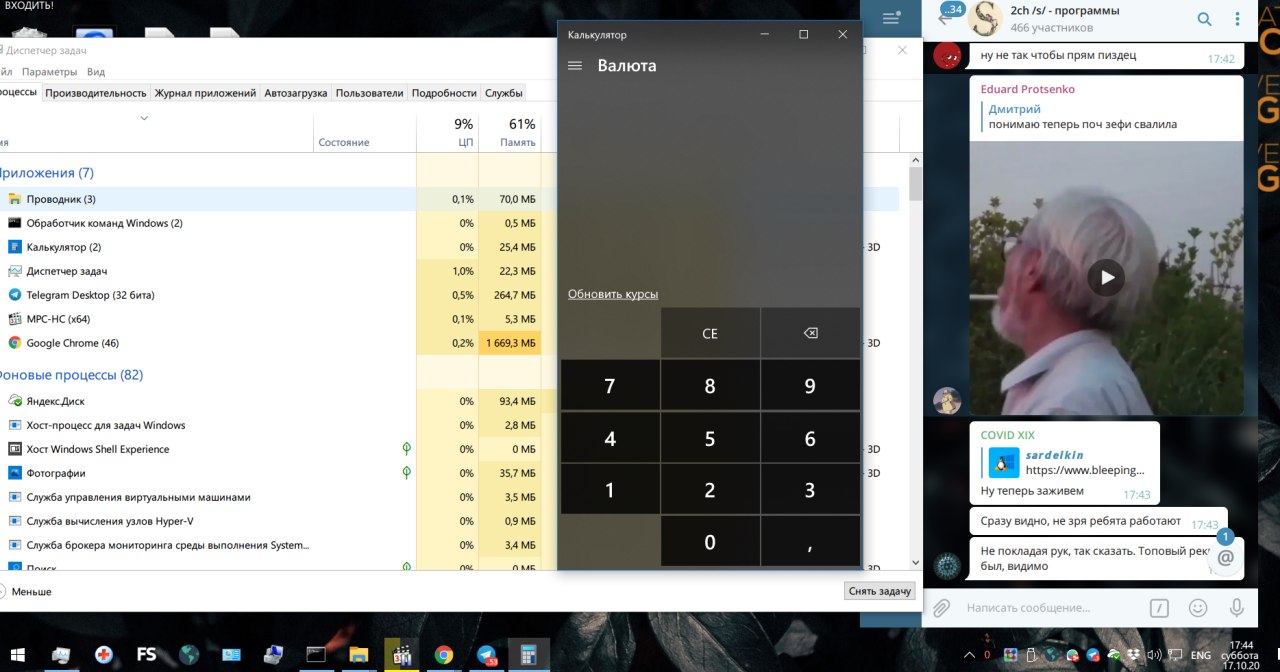The width and height of the screenshot is (1280, 672).
Task: Show hidden system tray icons
Action: coord(968,656)
